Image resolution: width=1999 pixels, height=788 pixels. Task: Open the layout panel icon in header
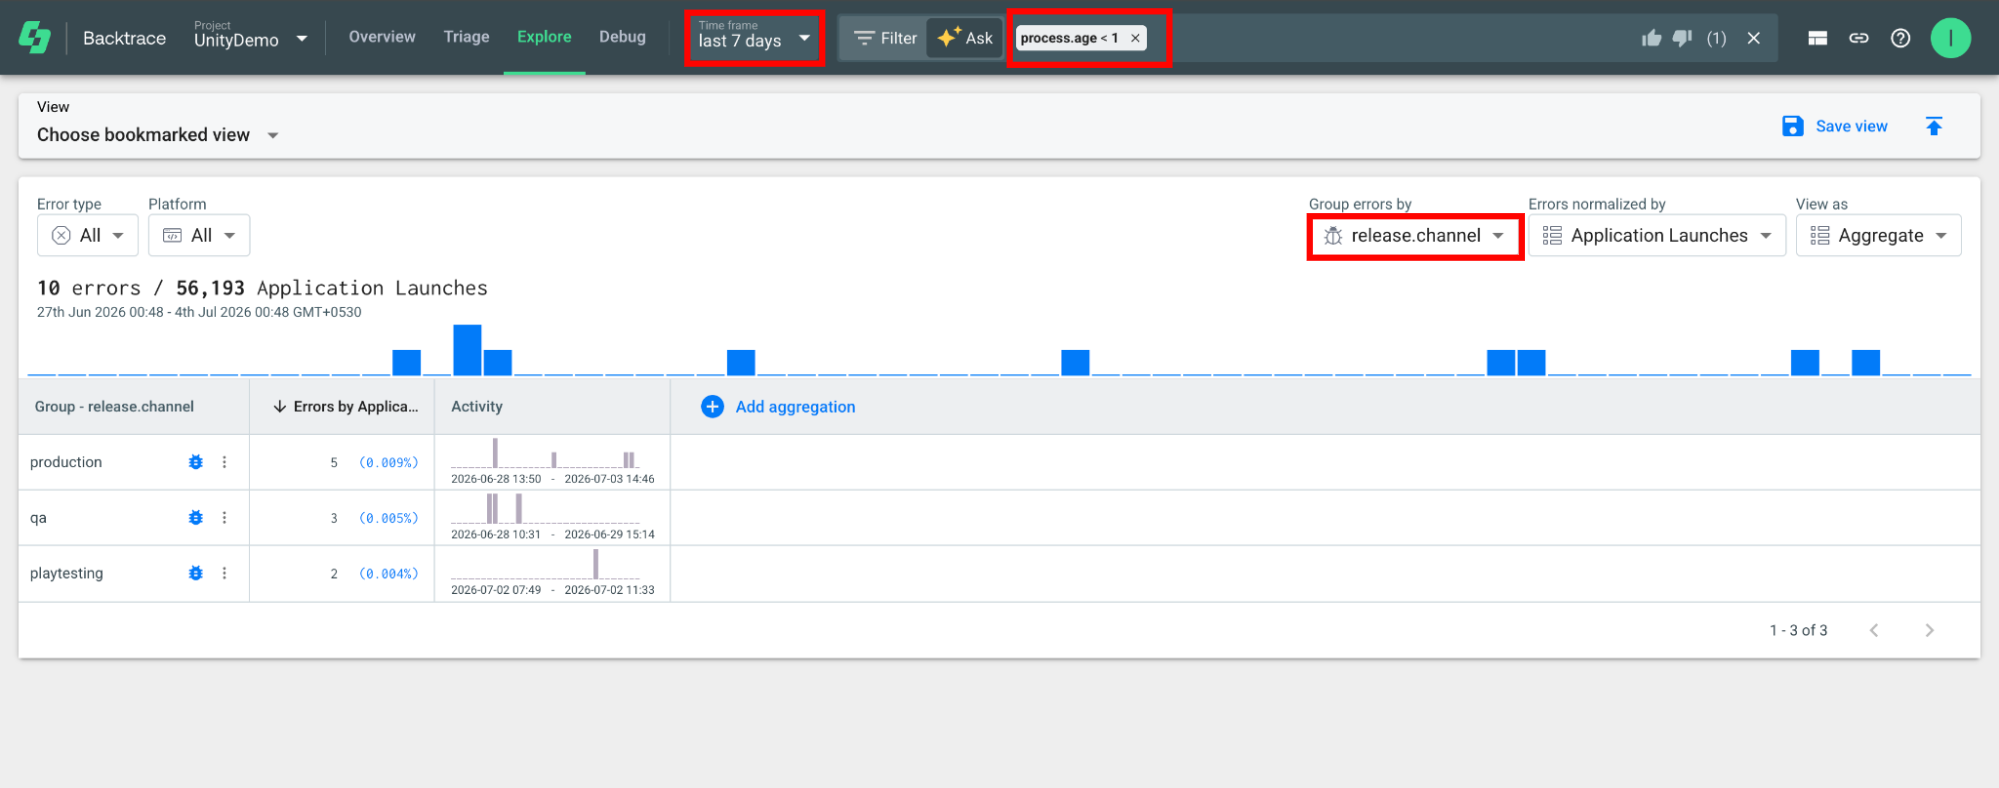click(1818, 38)
